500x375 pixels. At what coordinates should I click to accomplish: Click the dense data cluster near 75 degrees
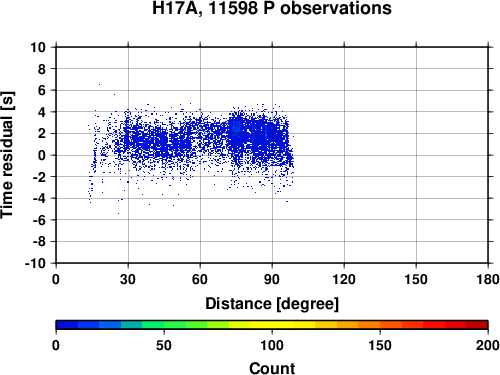tap(237, 130)
